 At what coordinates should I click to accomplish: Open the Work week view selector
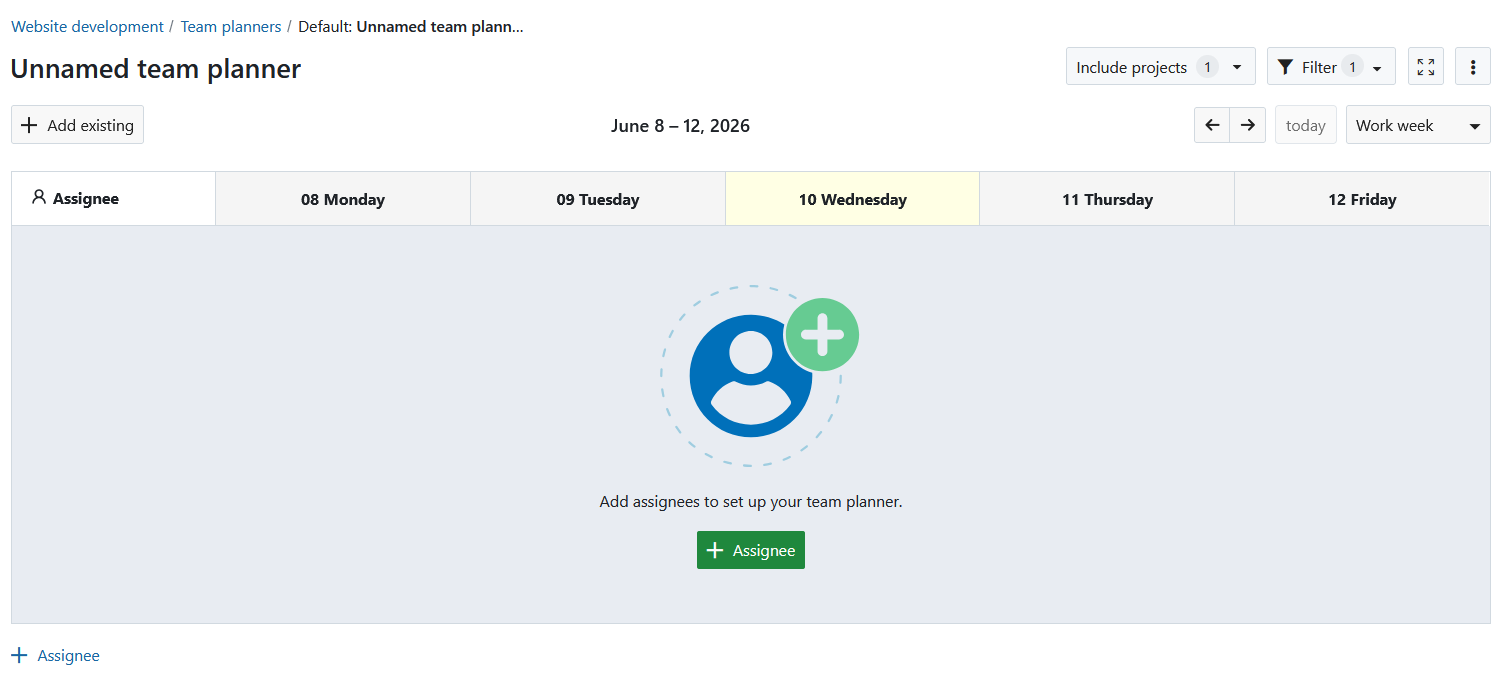1418,125
